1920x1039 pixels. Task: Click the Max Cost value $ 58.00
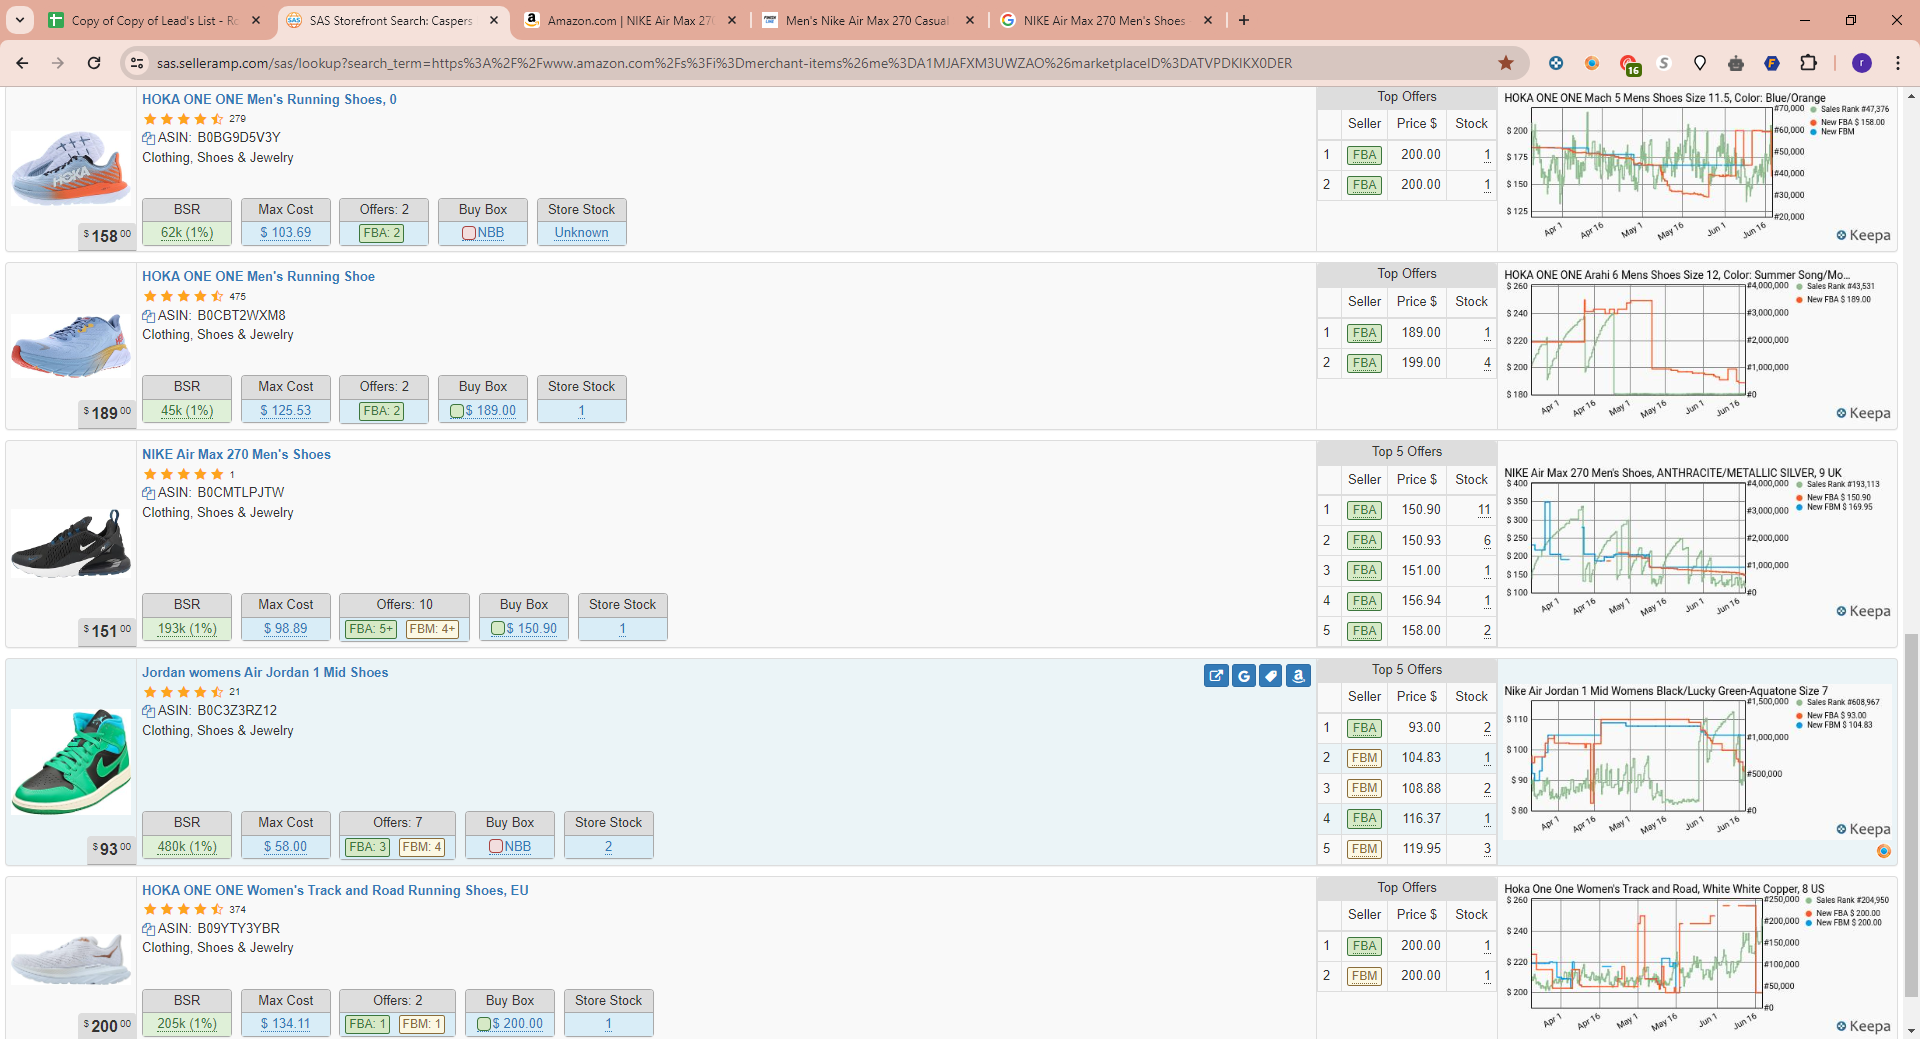[x=286, y=847]
